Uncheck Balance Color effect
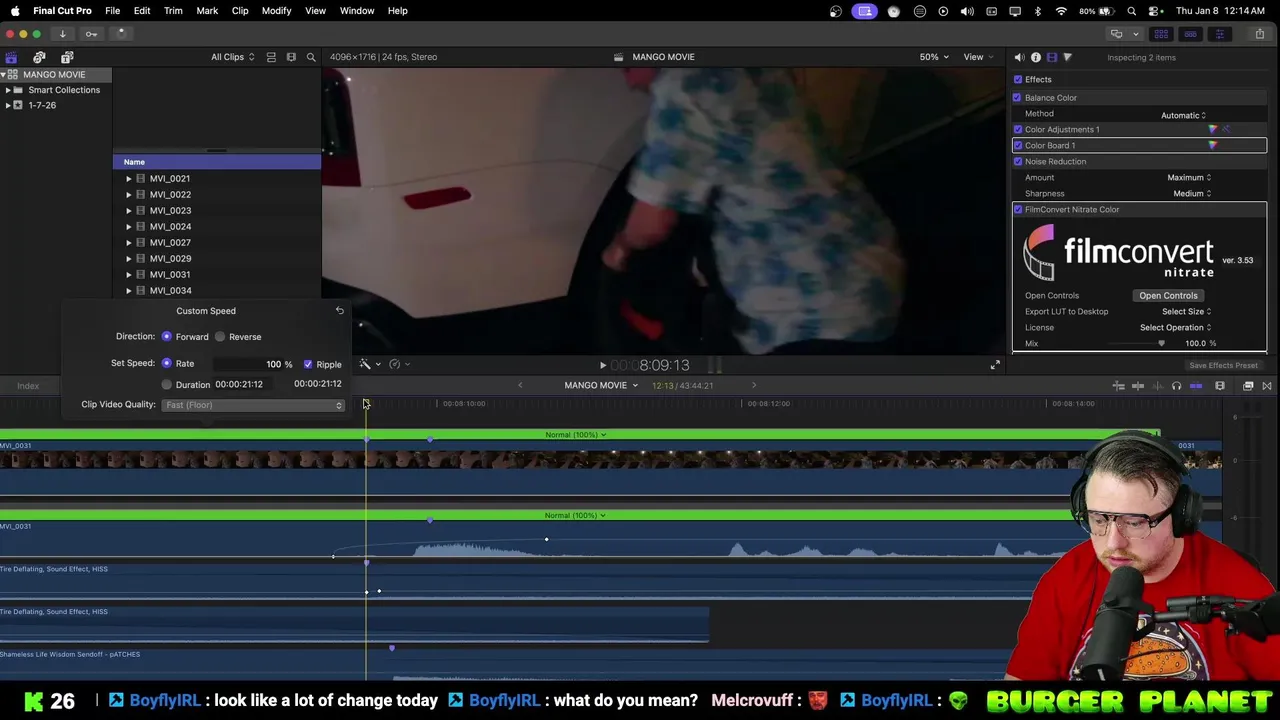 pyautogui.click(x=1017, y=98)
